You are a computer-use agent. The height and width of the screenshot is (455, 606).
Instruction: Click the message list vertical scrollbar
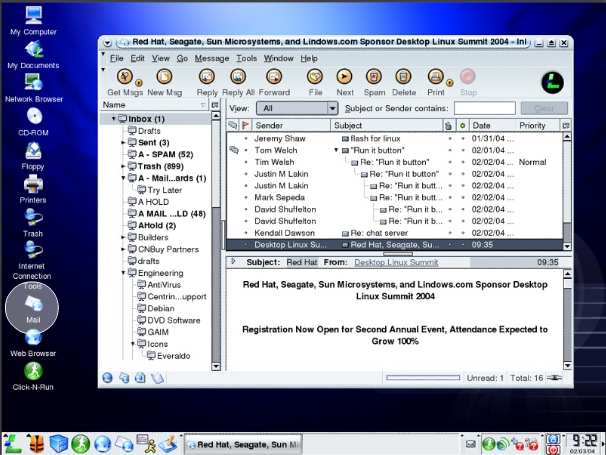pyautogui.click(x=567, y=191)
